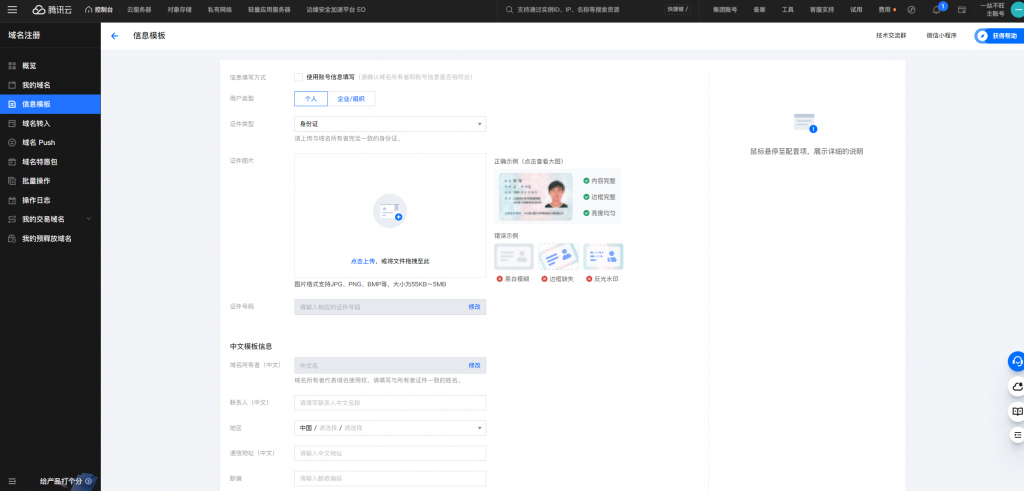This screenshot has width=1024, height=491.
Task: Open 边缘安全加速平台 EO in top navigation
Action: click(336, 10)
